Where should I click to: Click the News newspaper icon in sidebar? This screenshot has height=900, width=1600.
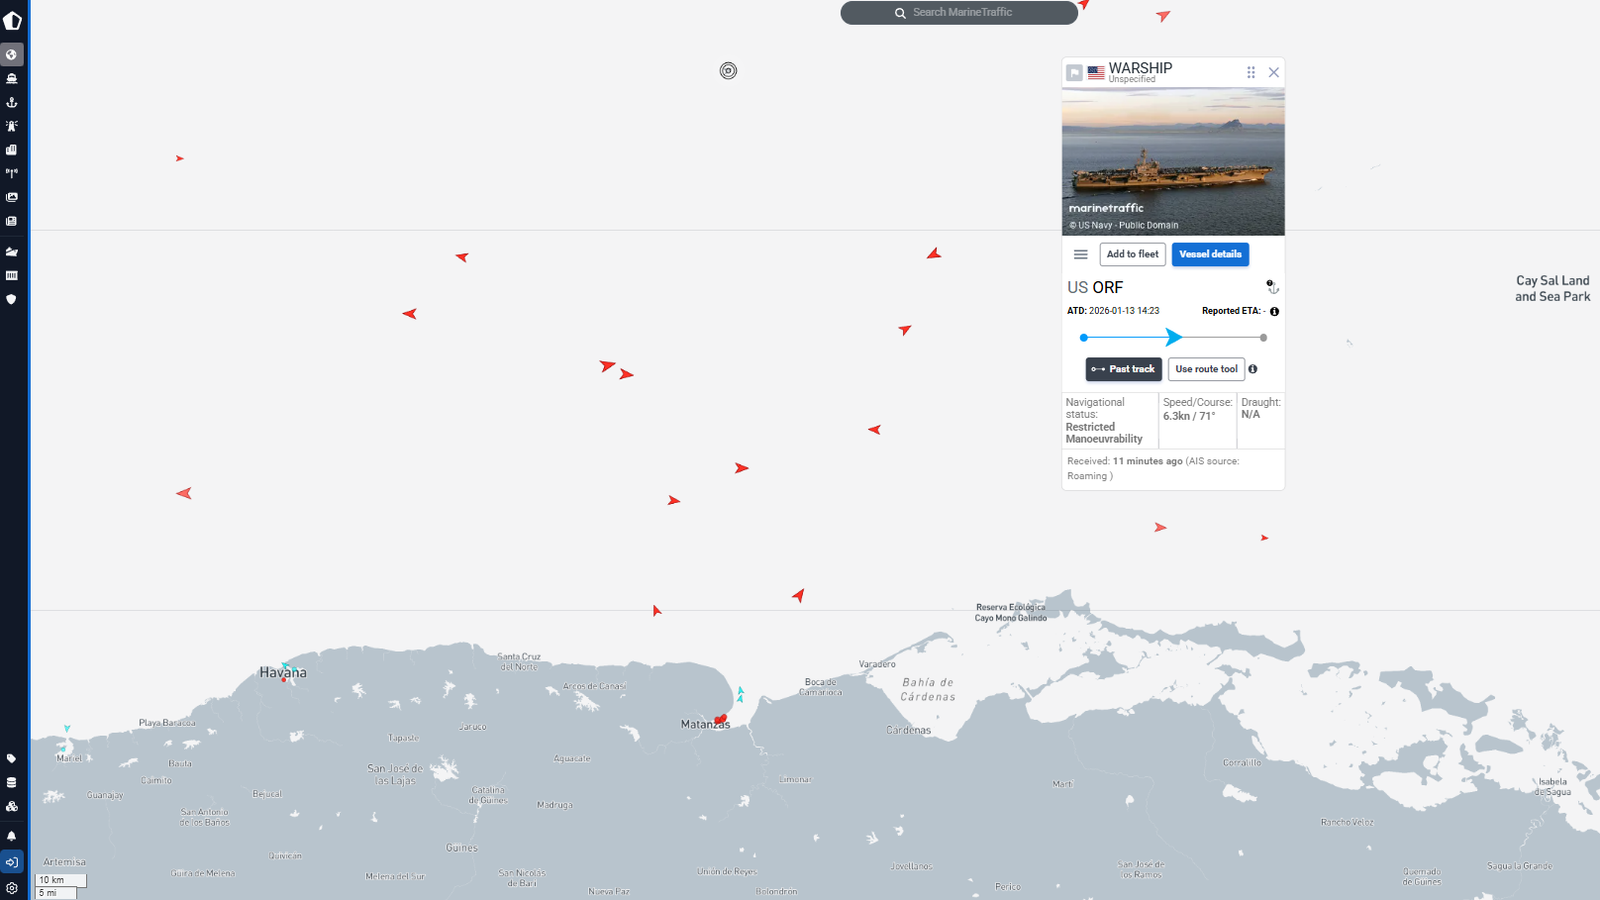12,221
